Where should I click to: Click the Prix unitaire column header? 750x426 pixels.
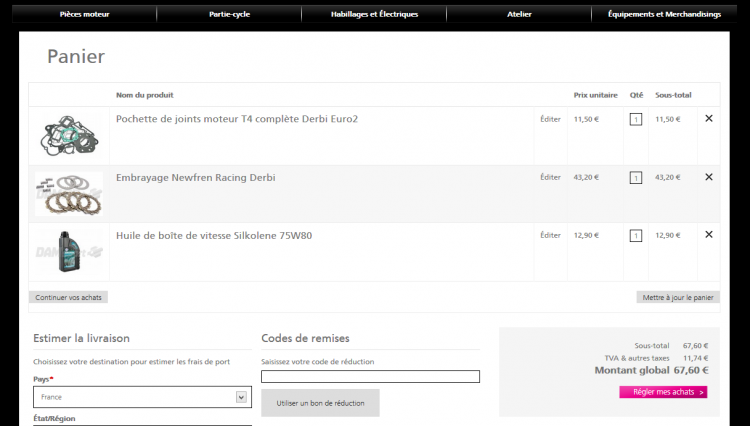click(596, 95)
